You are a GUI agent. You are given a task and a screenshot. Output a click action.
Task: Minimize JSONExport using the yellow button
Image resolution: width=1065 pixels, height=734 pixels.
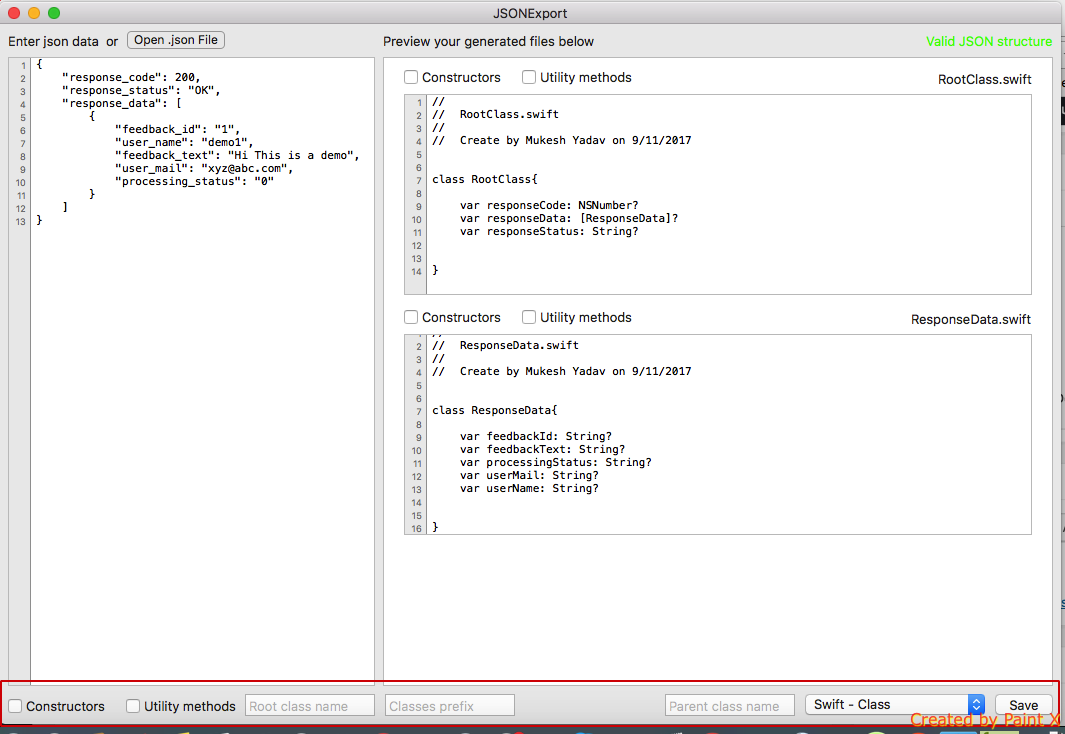tap(34, 13)
